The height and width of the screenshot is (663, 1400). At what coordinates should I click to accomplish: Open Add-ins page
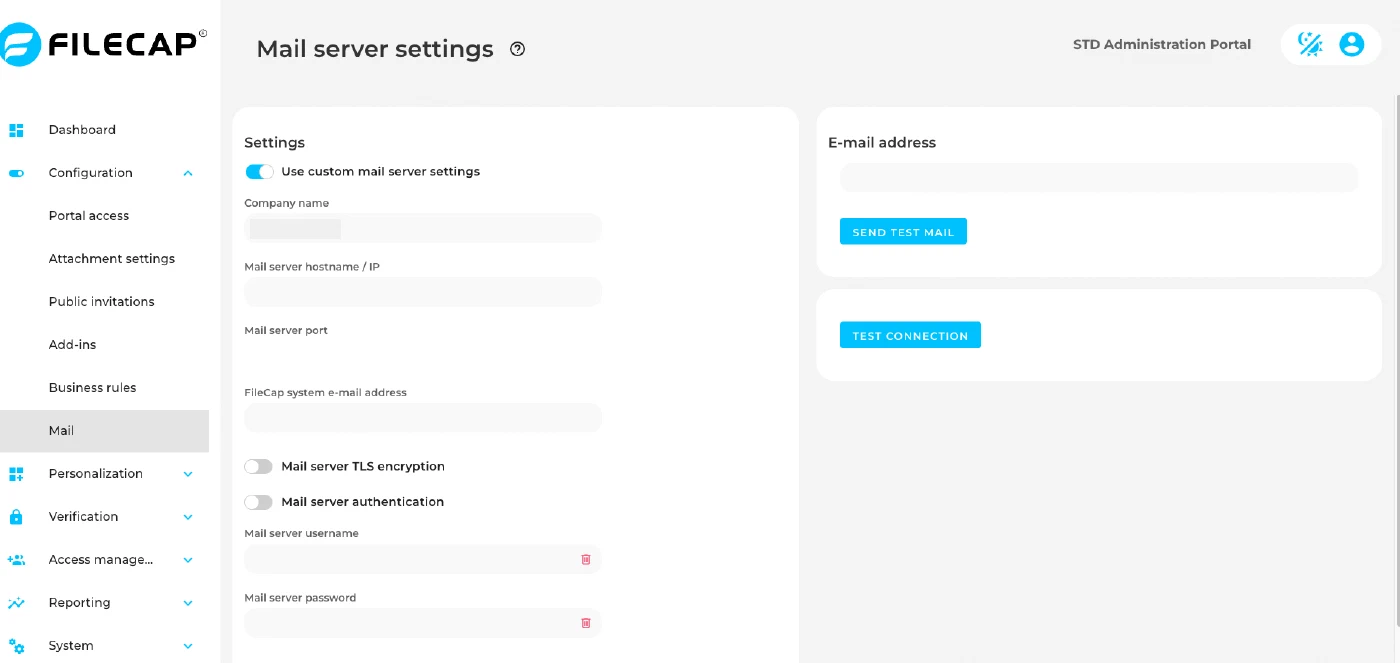point(71,345)
